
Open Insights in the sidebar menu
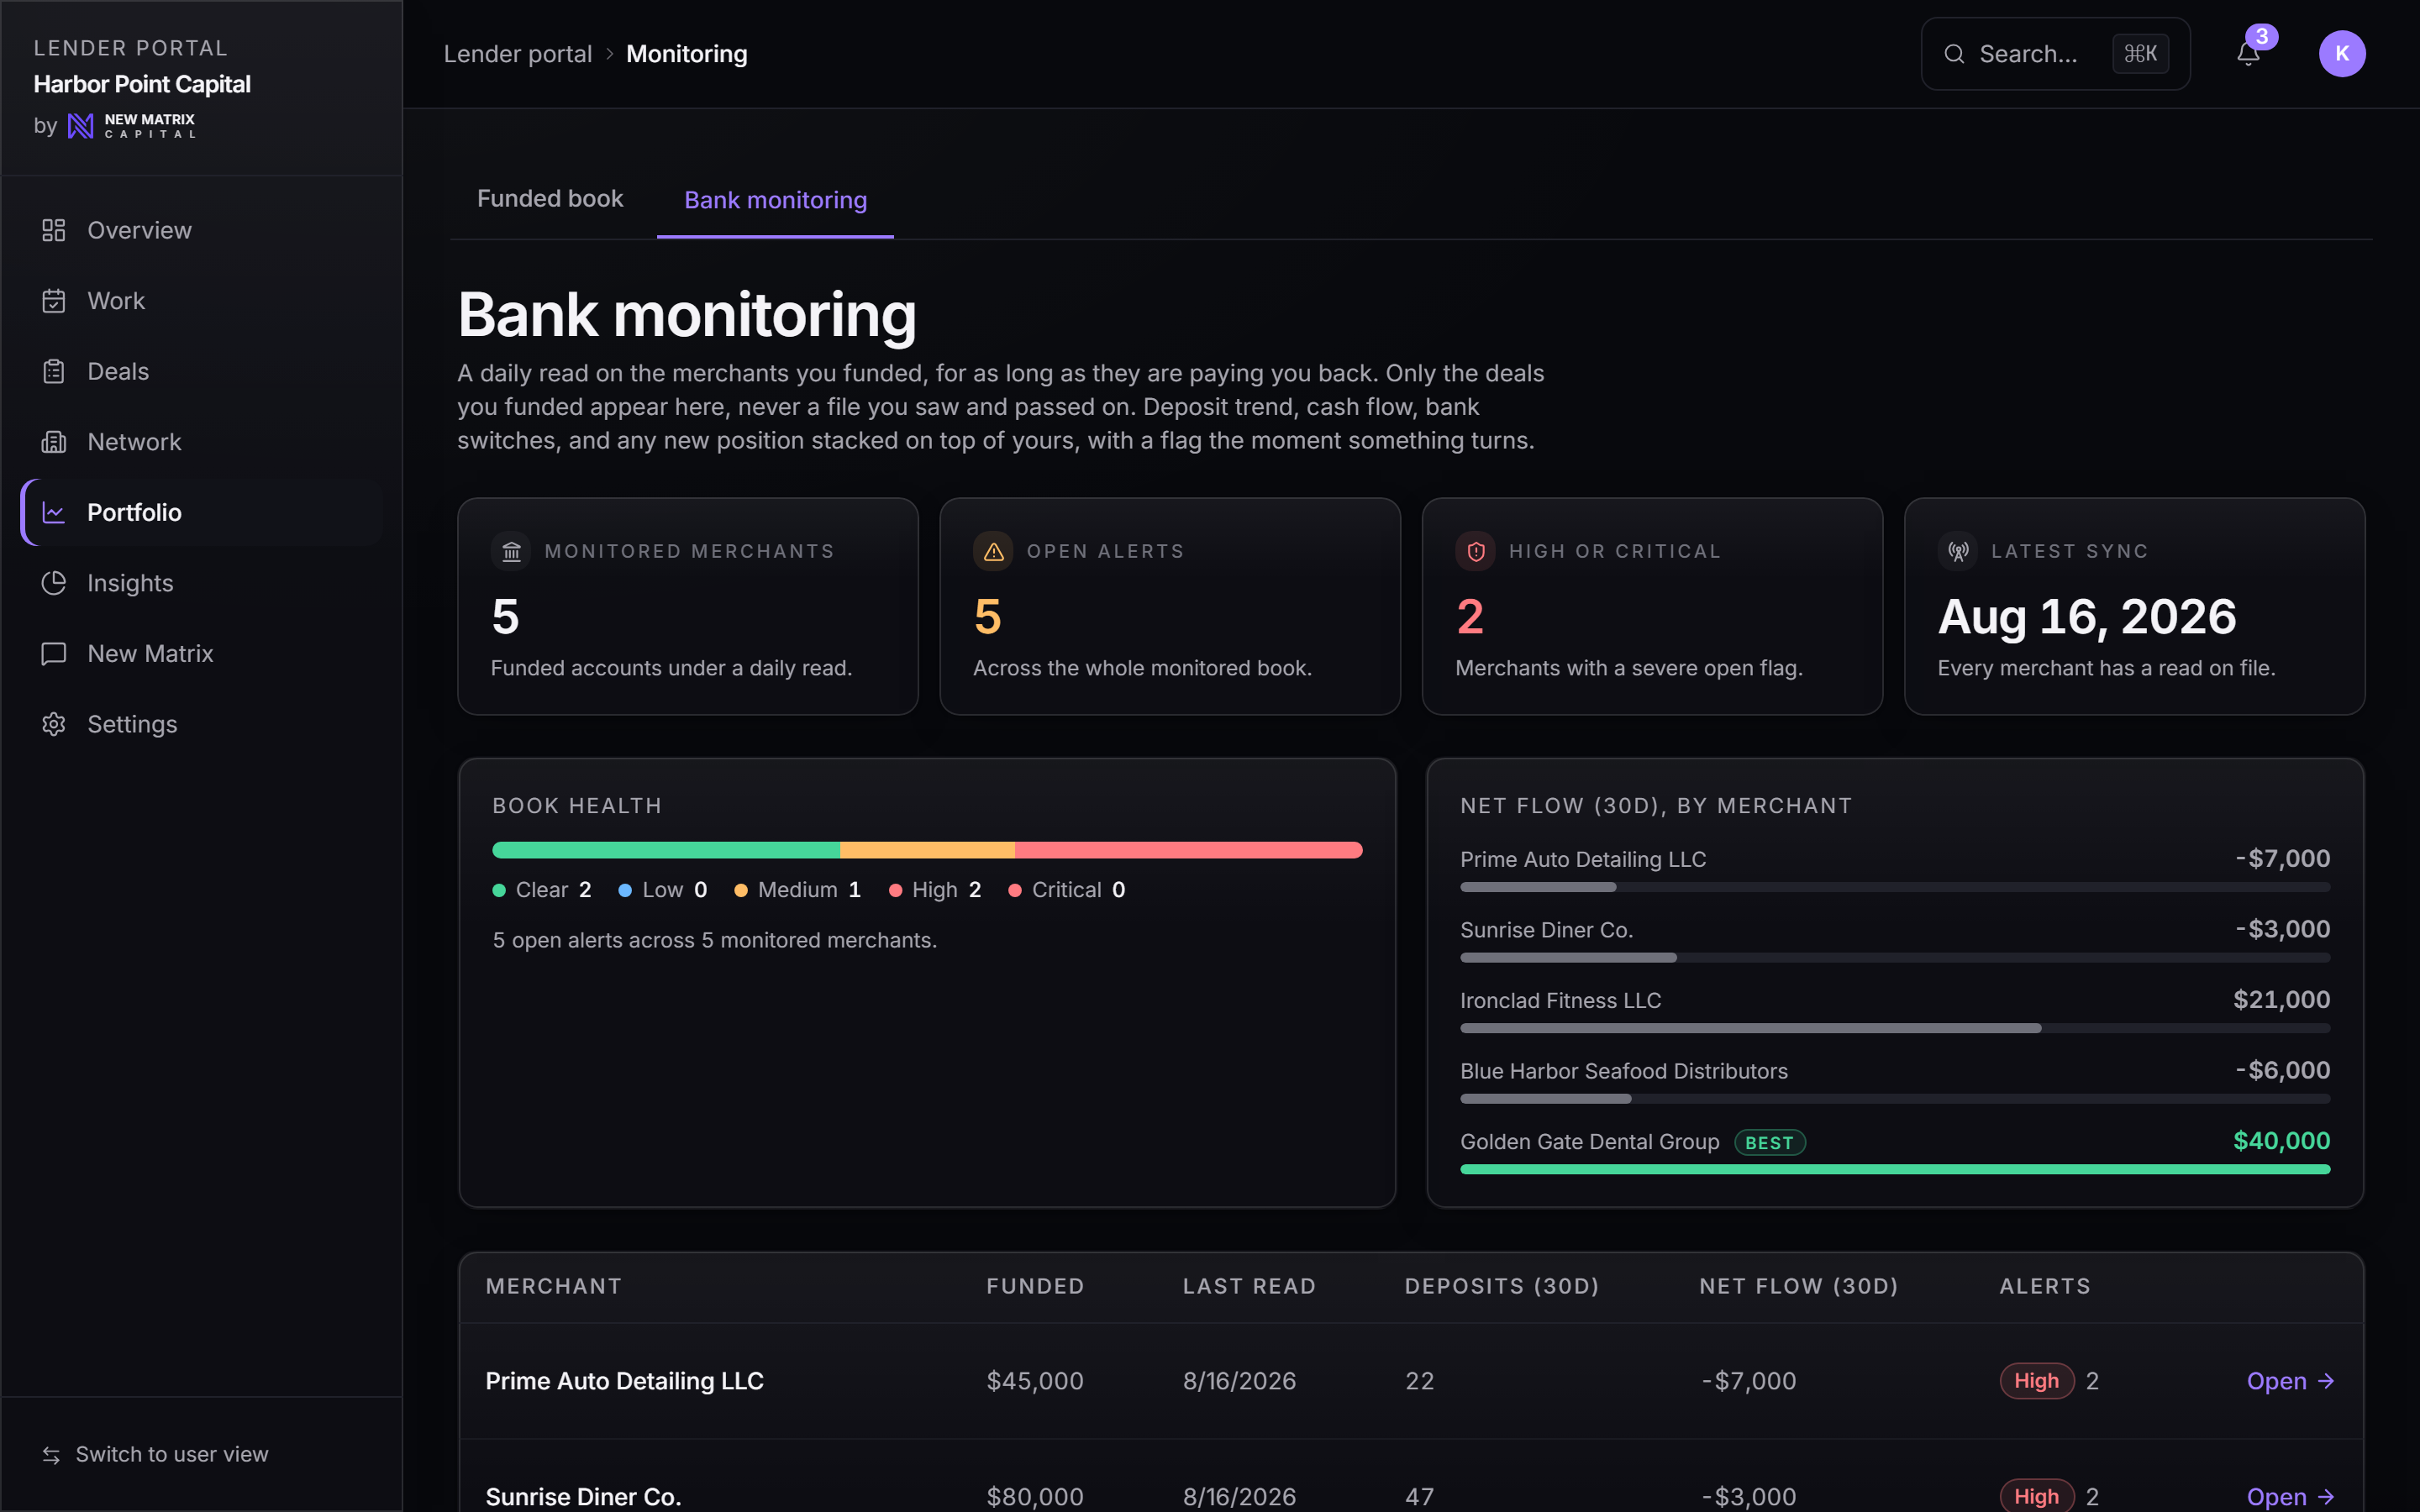coord(201,583)
